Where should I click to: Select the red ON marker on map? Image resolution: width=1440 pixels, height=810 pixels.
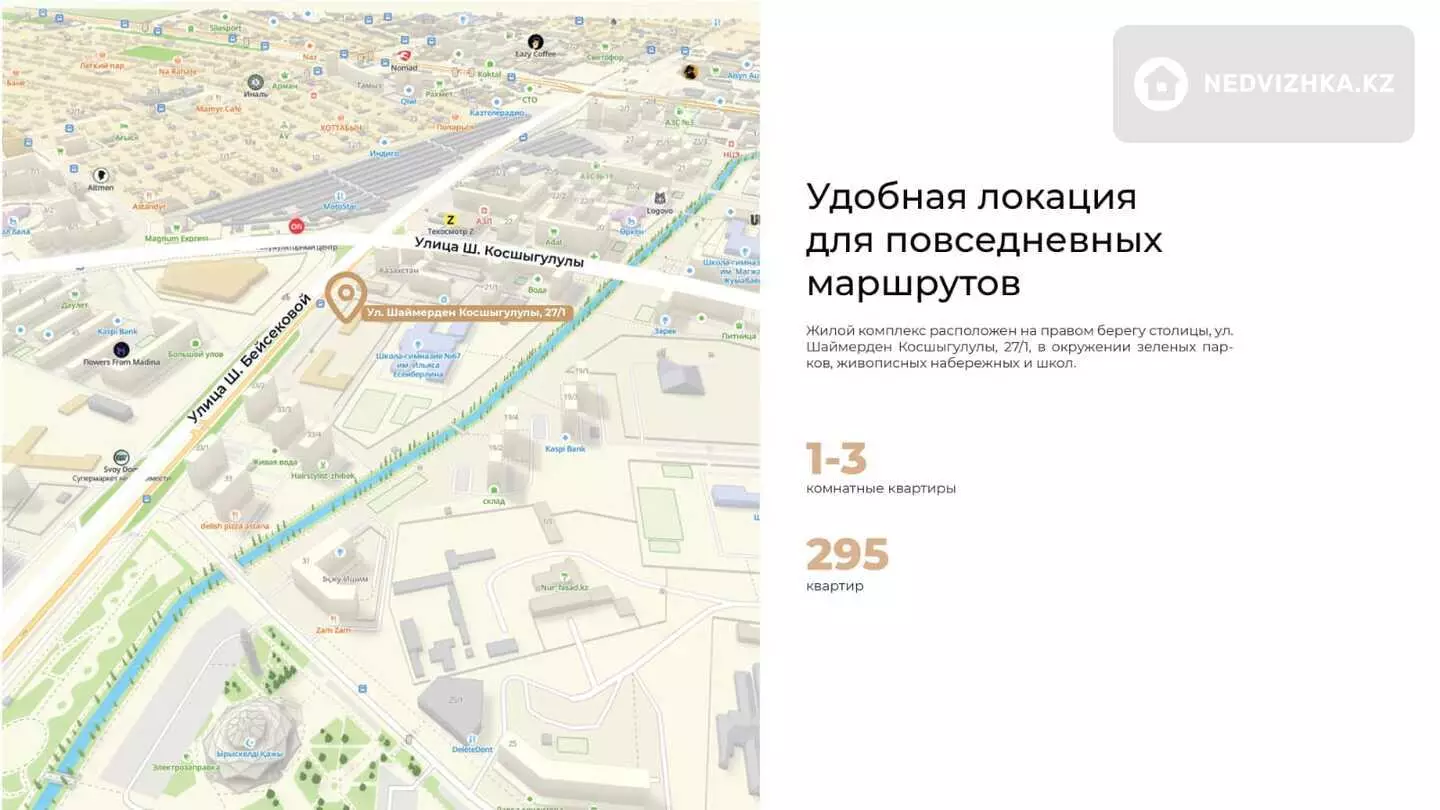click(x=296, y=226)
